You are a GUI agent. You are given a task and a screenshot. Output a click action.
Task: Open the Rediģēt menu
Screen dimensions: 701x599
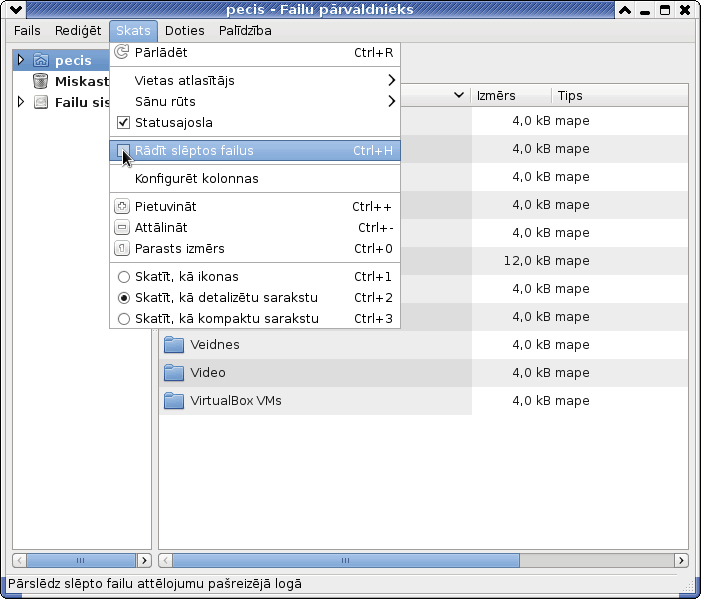click(78, 30)
